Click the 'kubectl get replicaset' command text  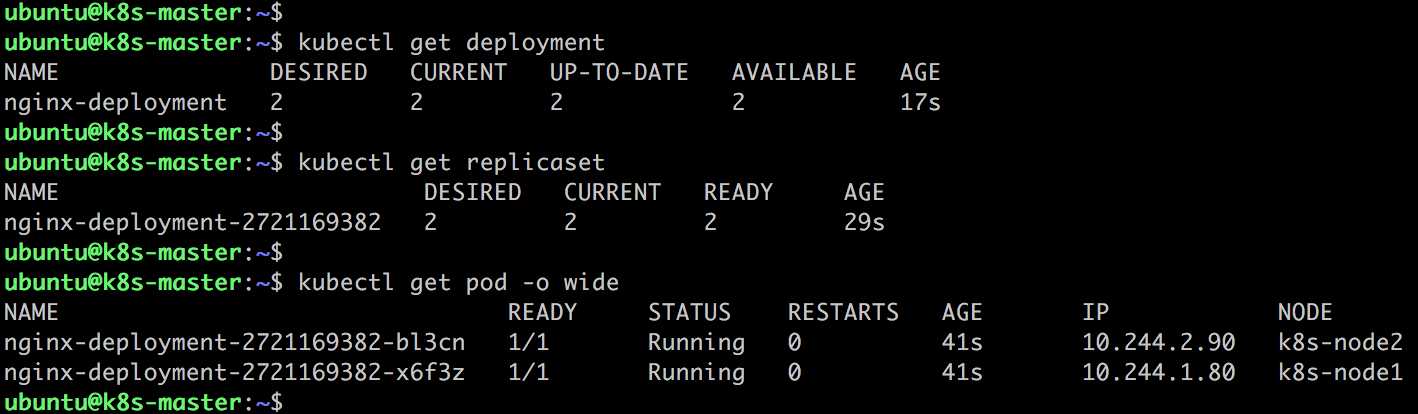(x=451, y=162)
